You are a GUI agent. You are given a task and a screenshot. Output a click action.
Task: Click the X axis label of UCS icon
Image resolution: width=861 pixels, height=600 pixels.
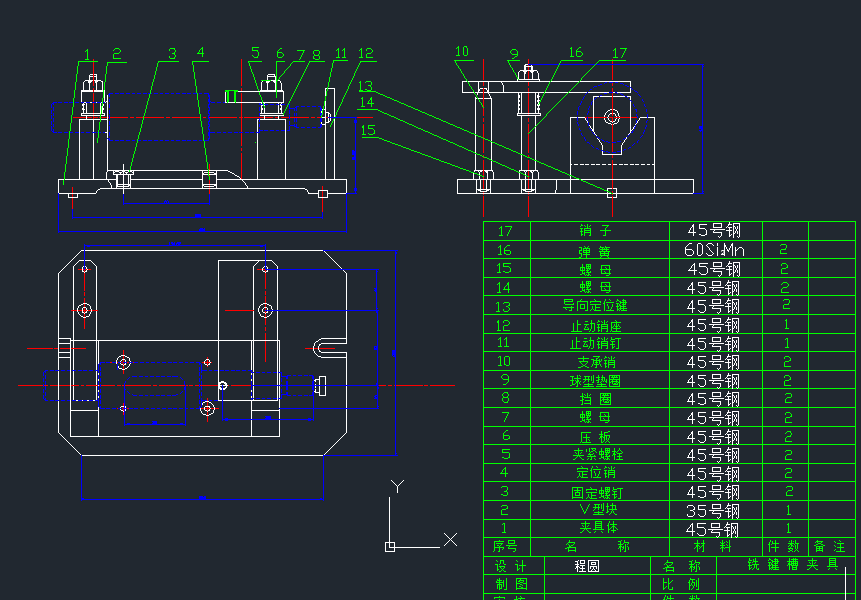450,540
